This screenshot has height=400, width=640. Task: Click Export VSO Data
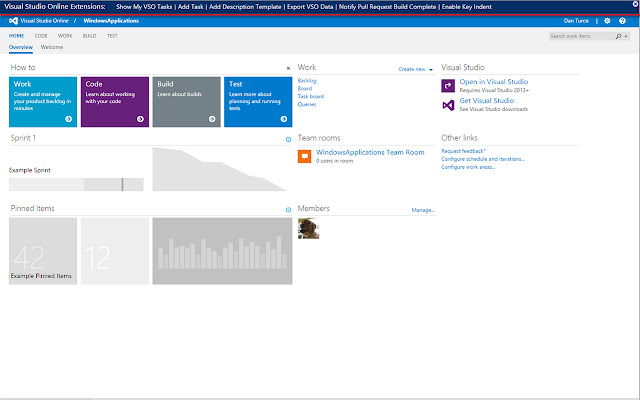310,7
